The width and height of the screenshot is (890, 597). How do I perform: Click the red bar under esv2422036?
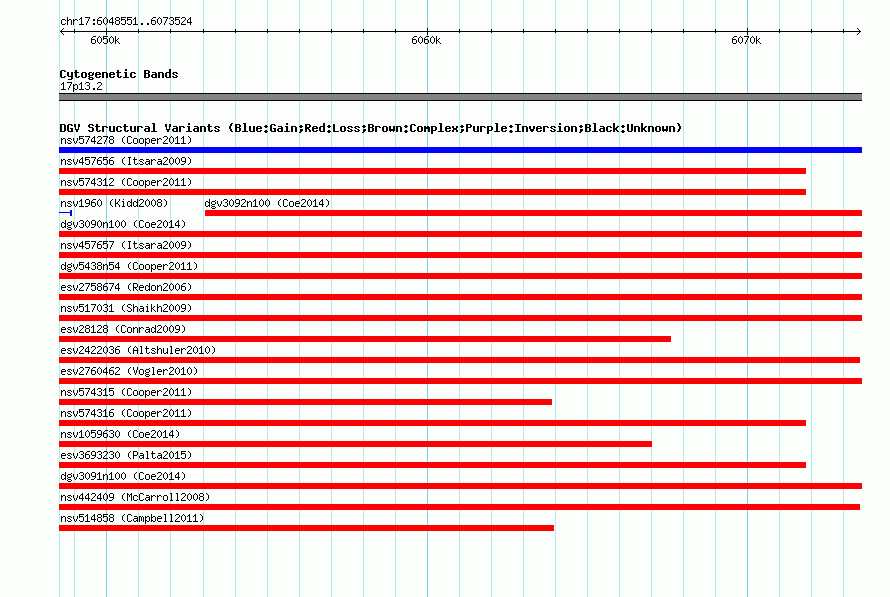click(x=459, y=360)
